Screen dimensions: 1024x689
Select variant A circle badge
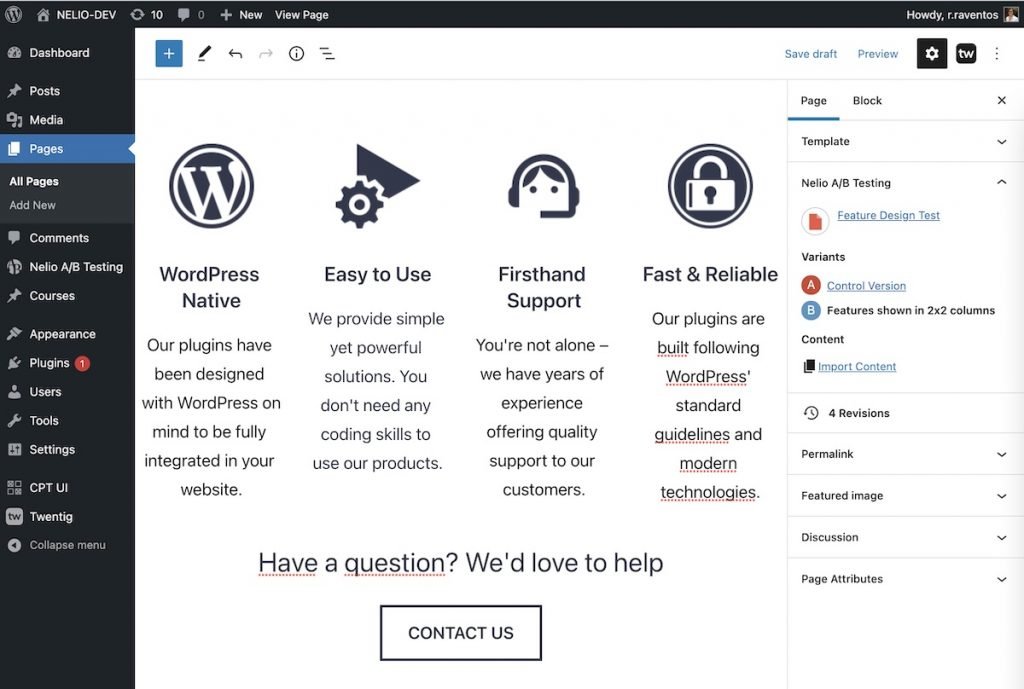tap(810, 285)
